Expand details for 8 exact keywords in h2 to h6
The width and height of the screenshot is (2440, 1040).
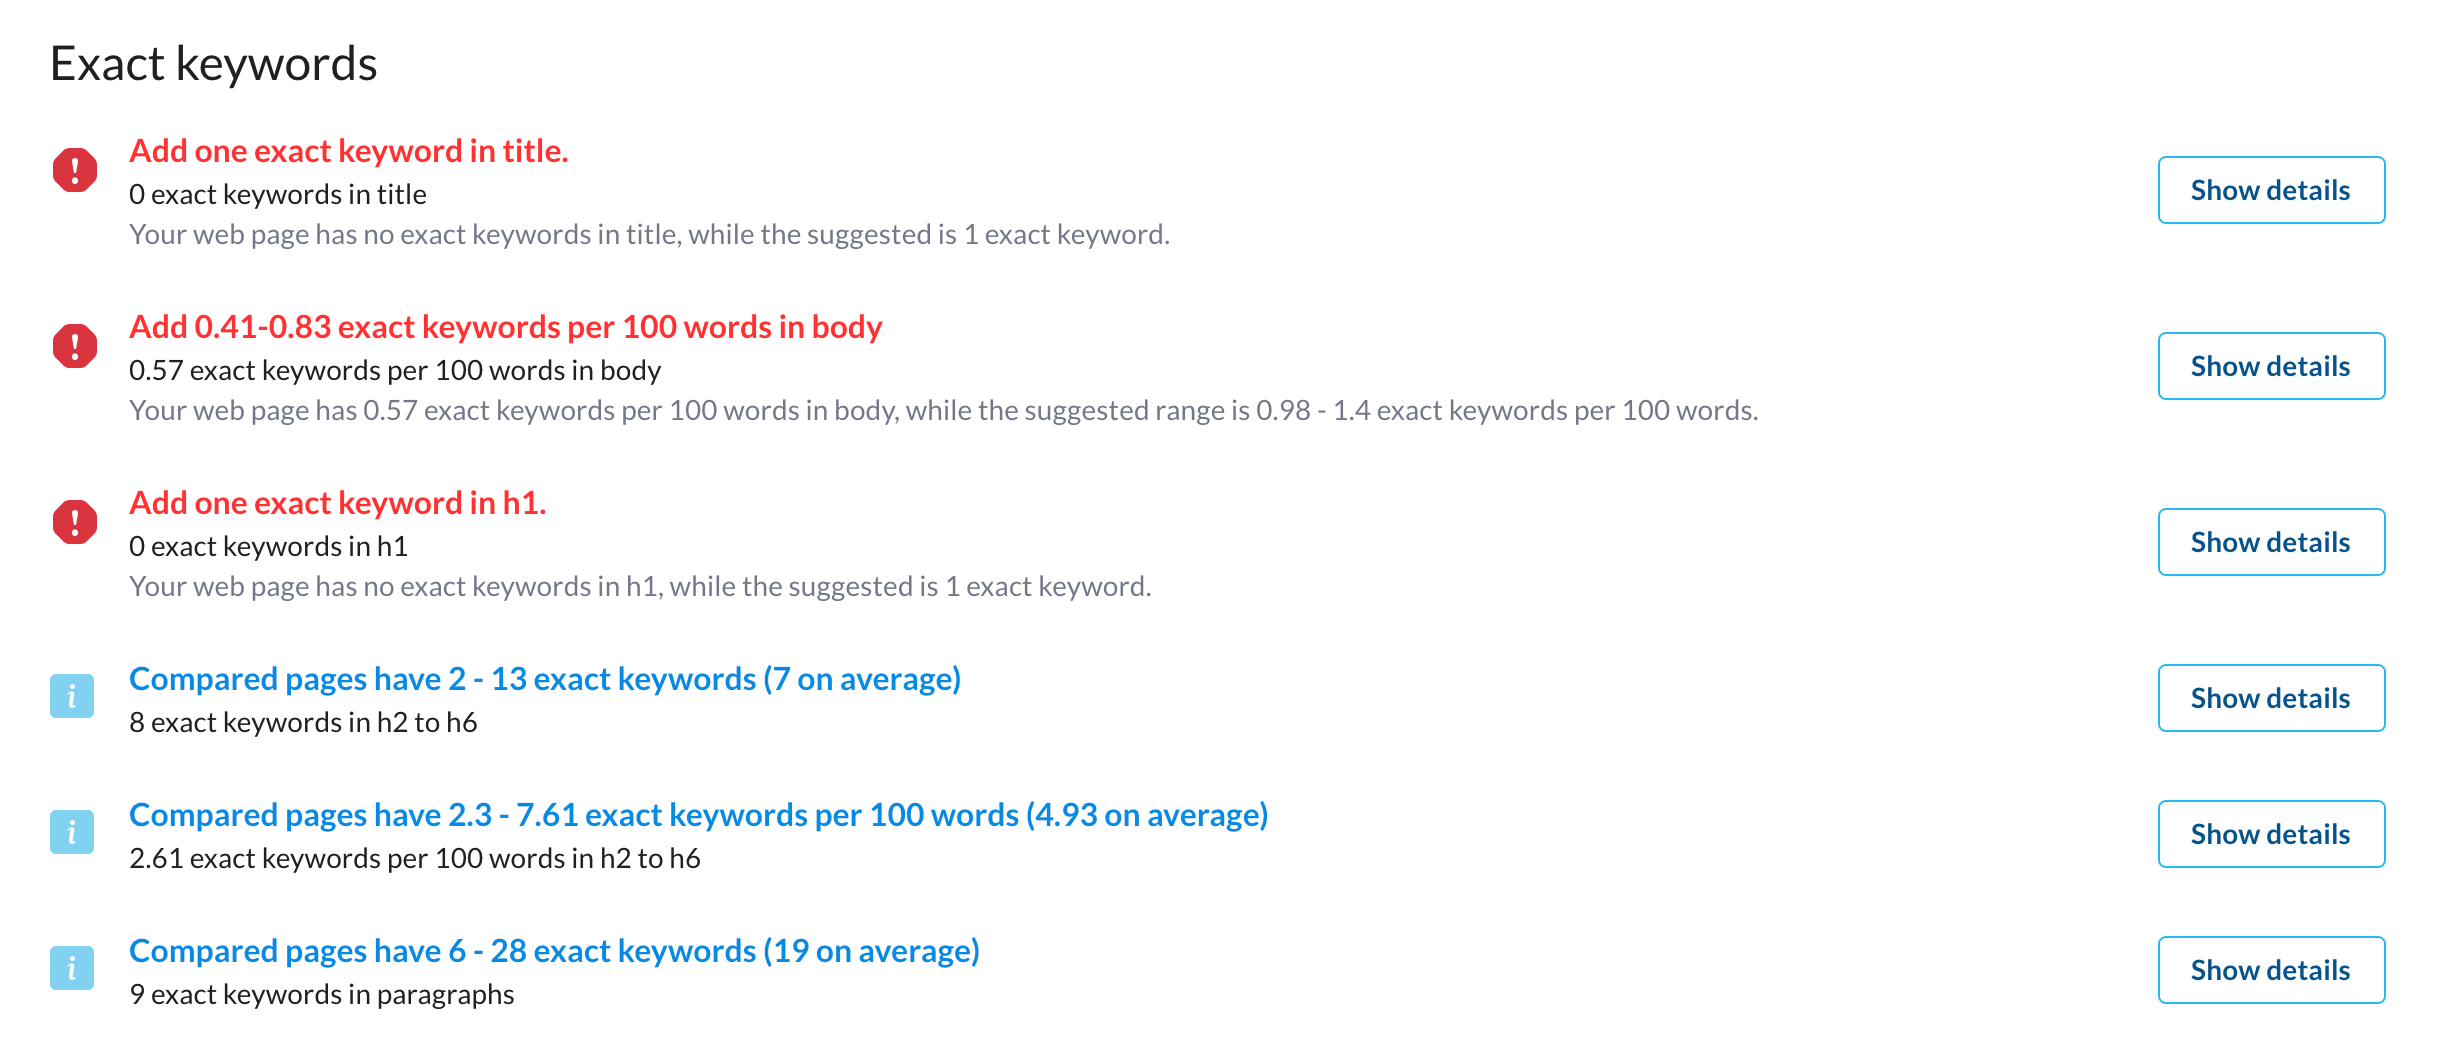click(2270, 698)
